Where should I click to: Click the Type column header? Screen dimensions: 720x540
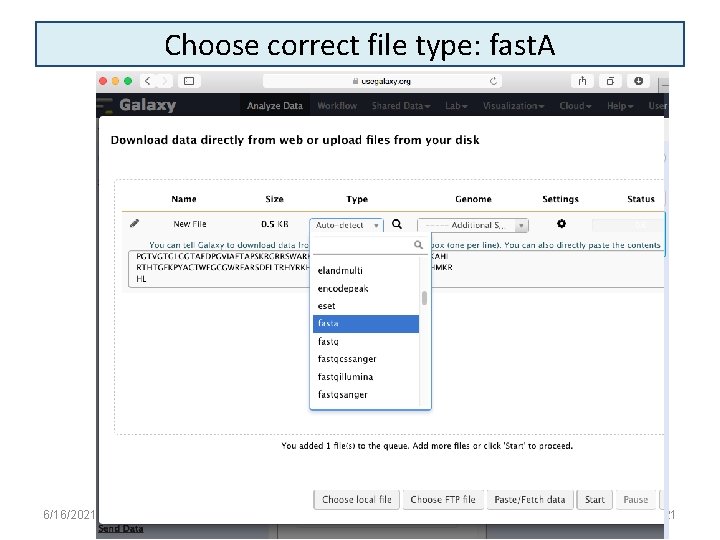(x=357, y=199)
